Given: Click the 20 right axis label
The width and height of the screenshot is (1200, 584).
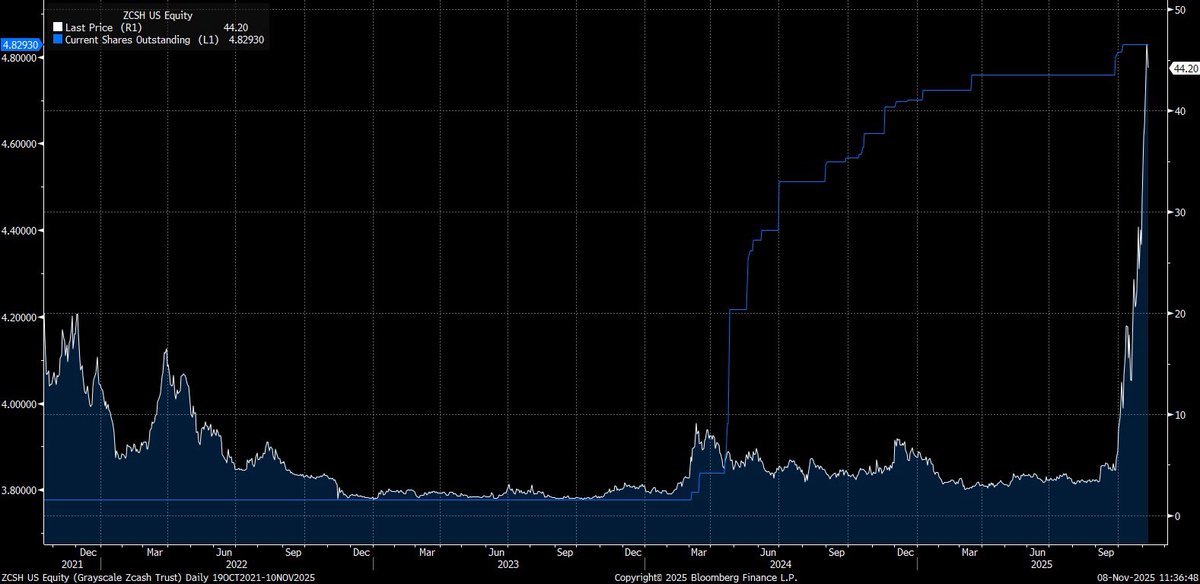Looking at the screenshot, I should tap(1180, 314).
